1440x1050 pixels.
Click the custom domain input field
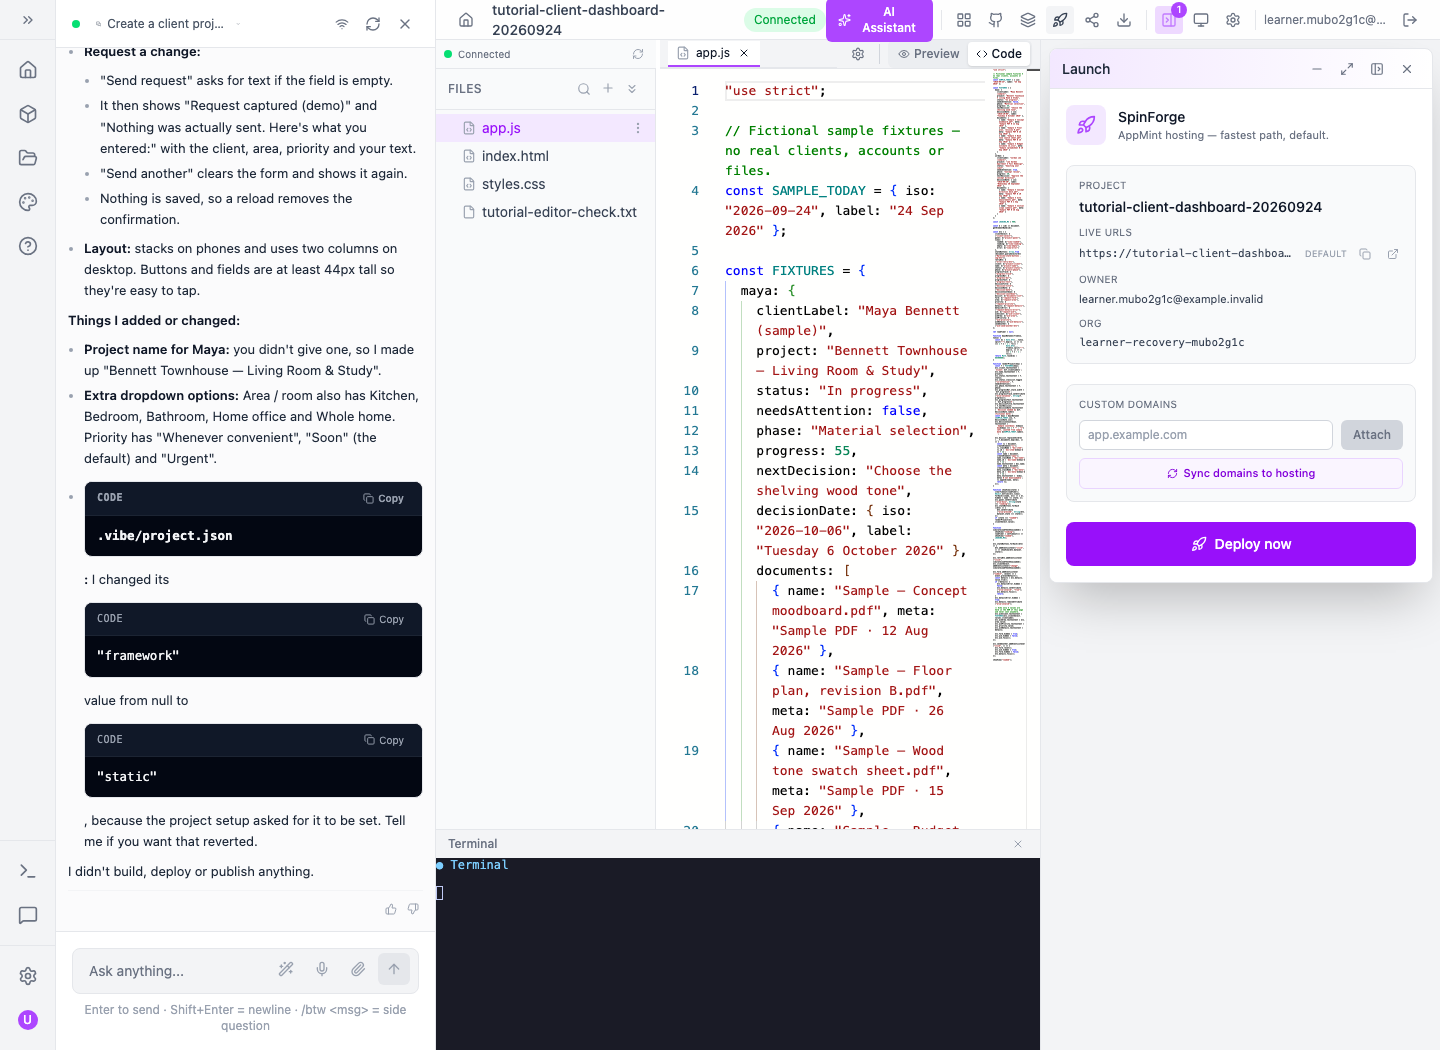(1206, 435)
